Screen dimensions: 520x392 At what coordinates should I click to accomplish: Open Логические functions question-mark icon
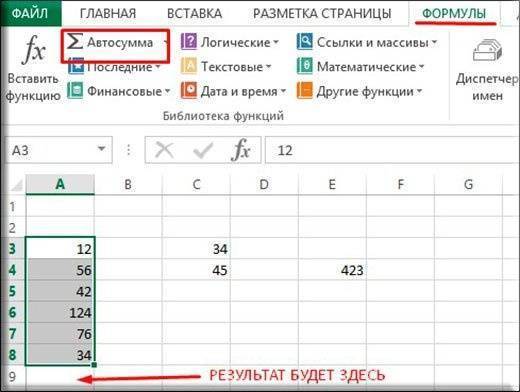click(189, 42)
